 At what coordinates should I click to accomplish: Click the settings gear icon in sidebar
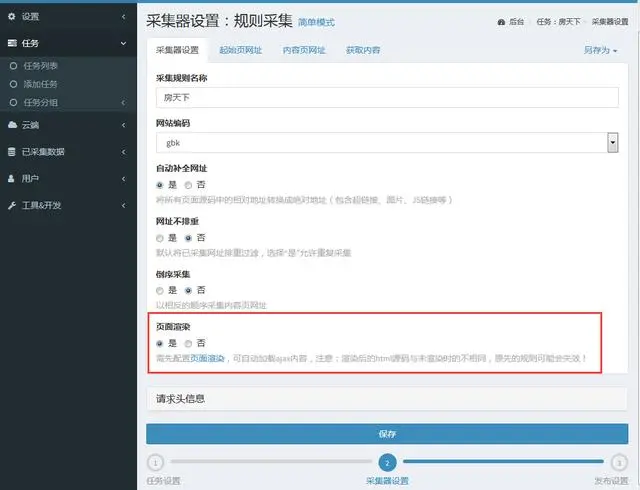12,16
